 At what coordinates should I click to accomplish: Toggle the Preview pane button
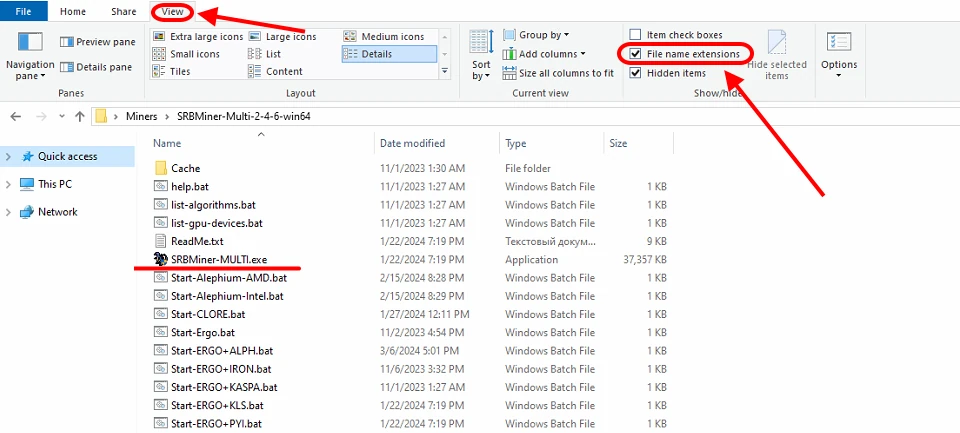98,42
